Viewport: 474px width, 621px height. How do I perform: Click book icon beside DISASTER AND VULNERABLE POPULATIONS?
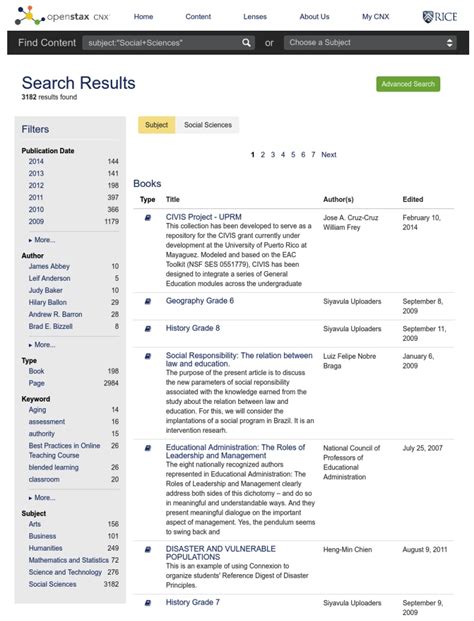point(148,549)
